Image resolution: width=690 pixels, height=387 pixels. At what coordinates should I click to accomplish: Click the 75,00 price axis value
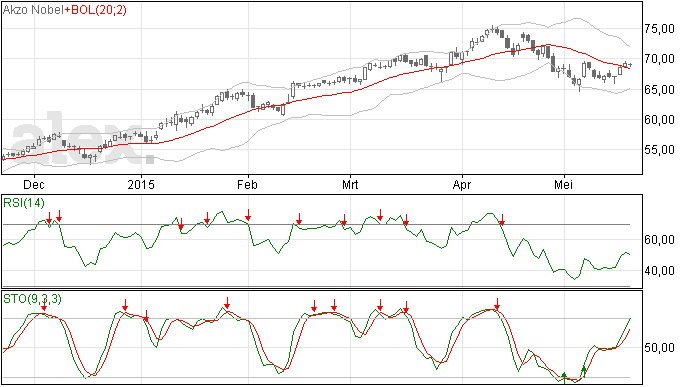coord(659,29)
